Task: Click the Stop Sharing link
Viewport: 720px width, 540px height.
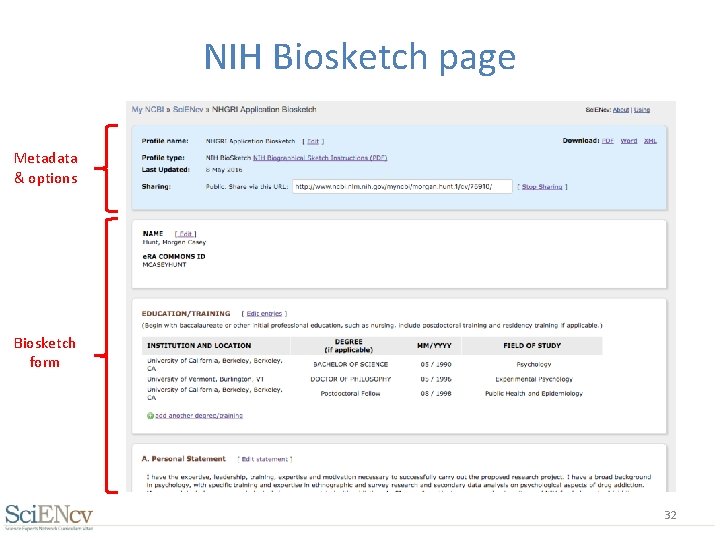Action: click(x=542, y=187)
